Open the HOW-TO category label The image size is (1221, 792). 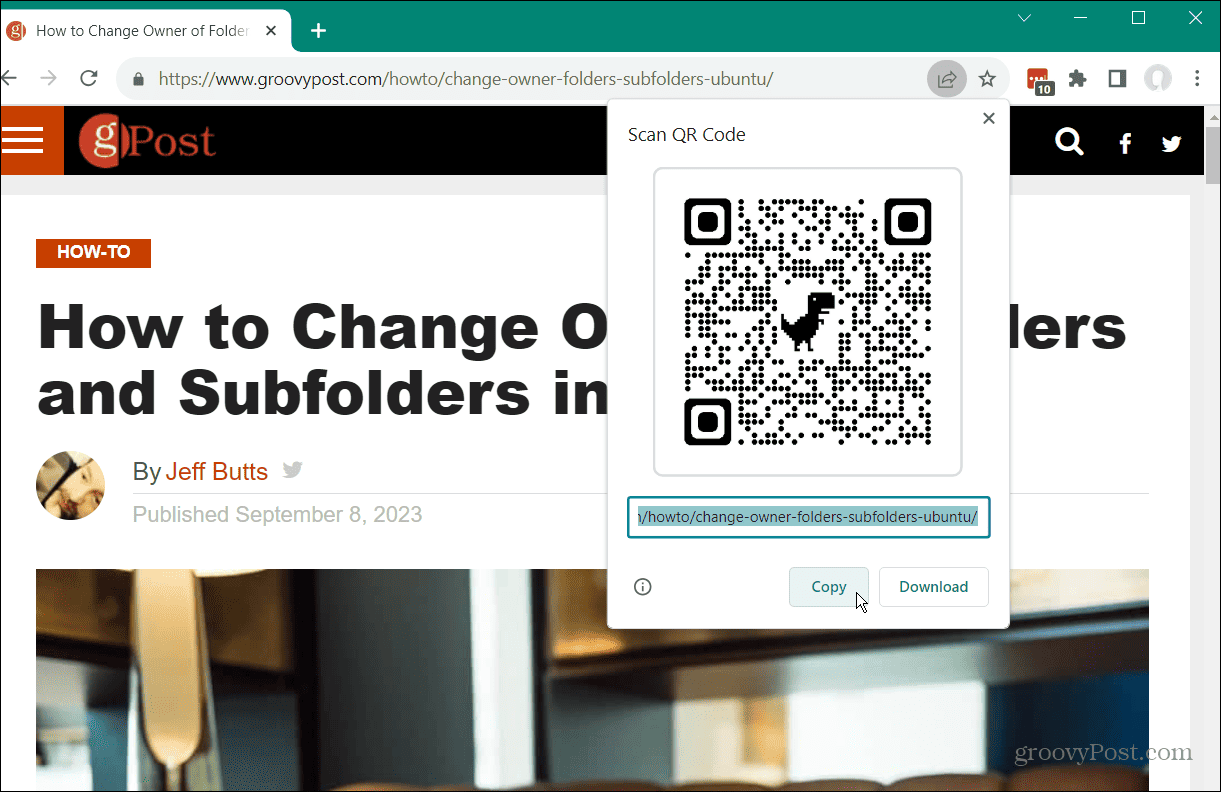(x=94, y=253)
